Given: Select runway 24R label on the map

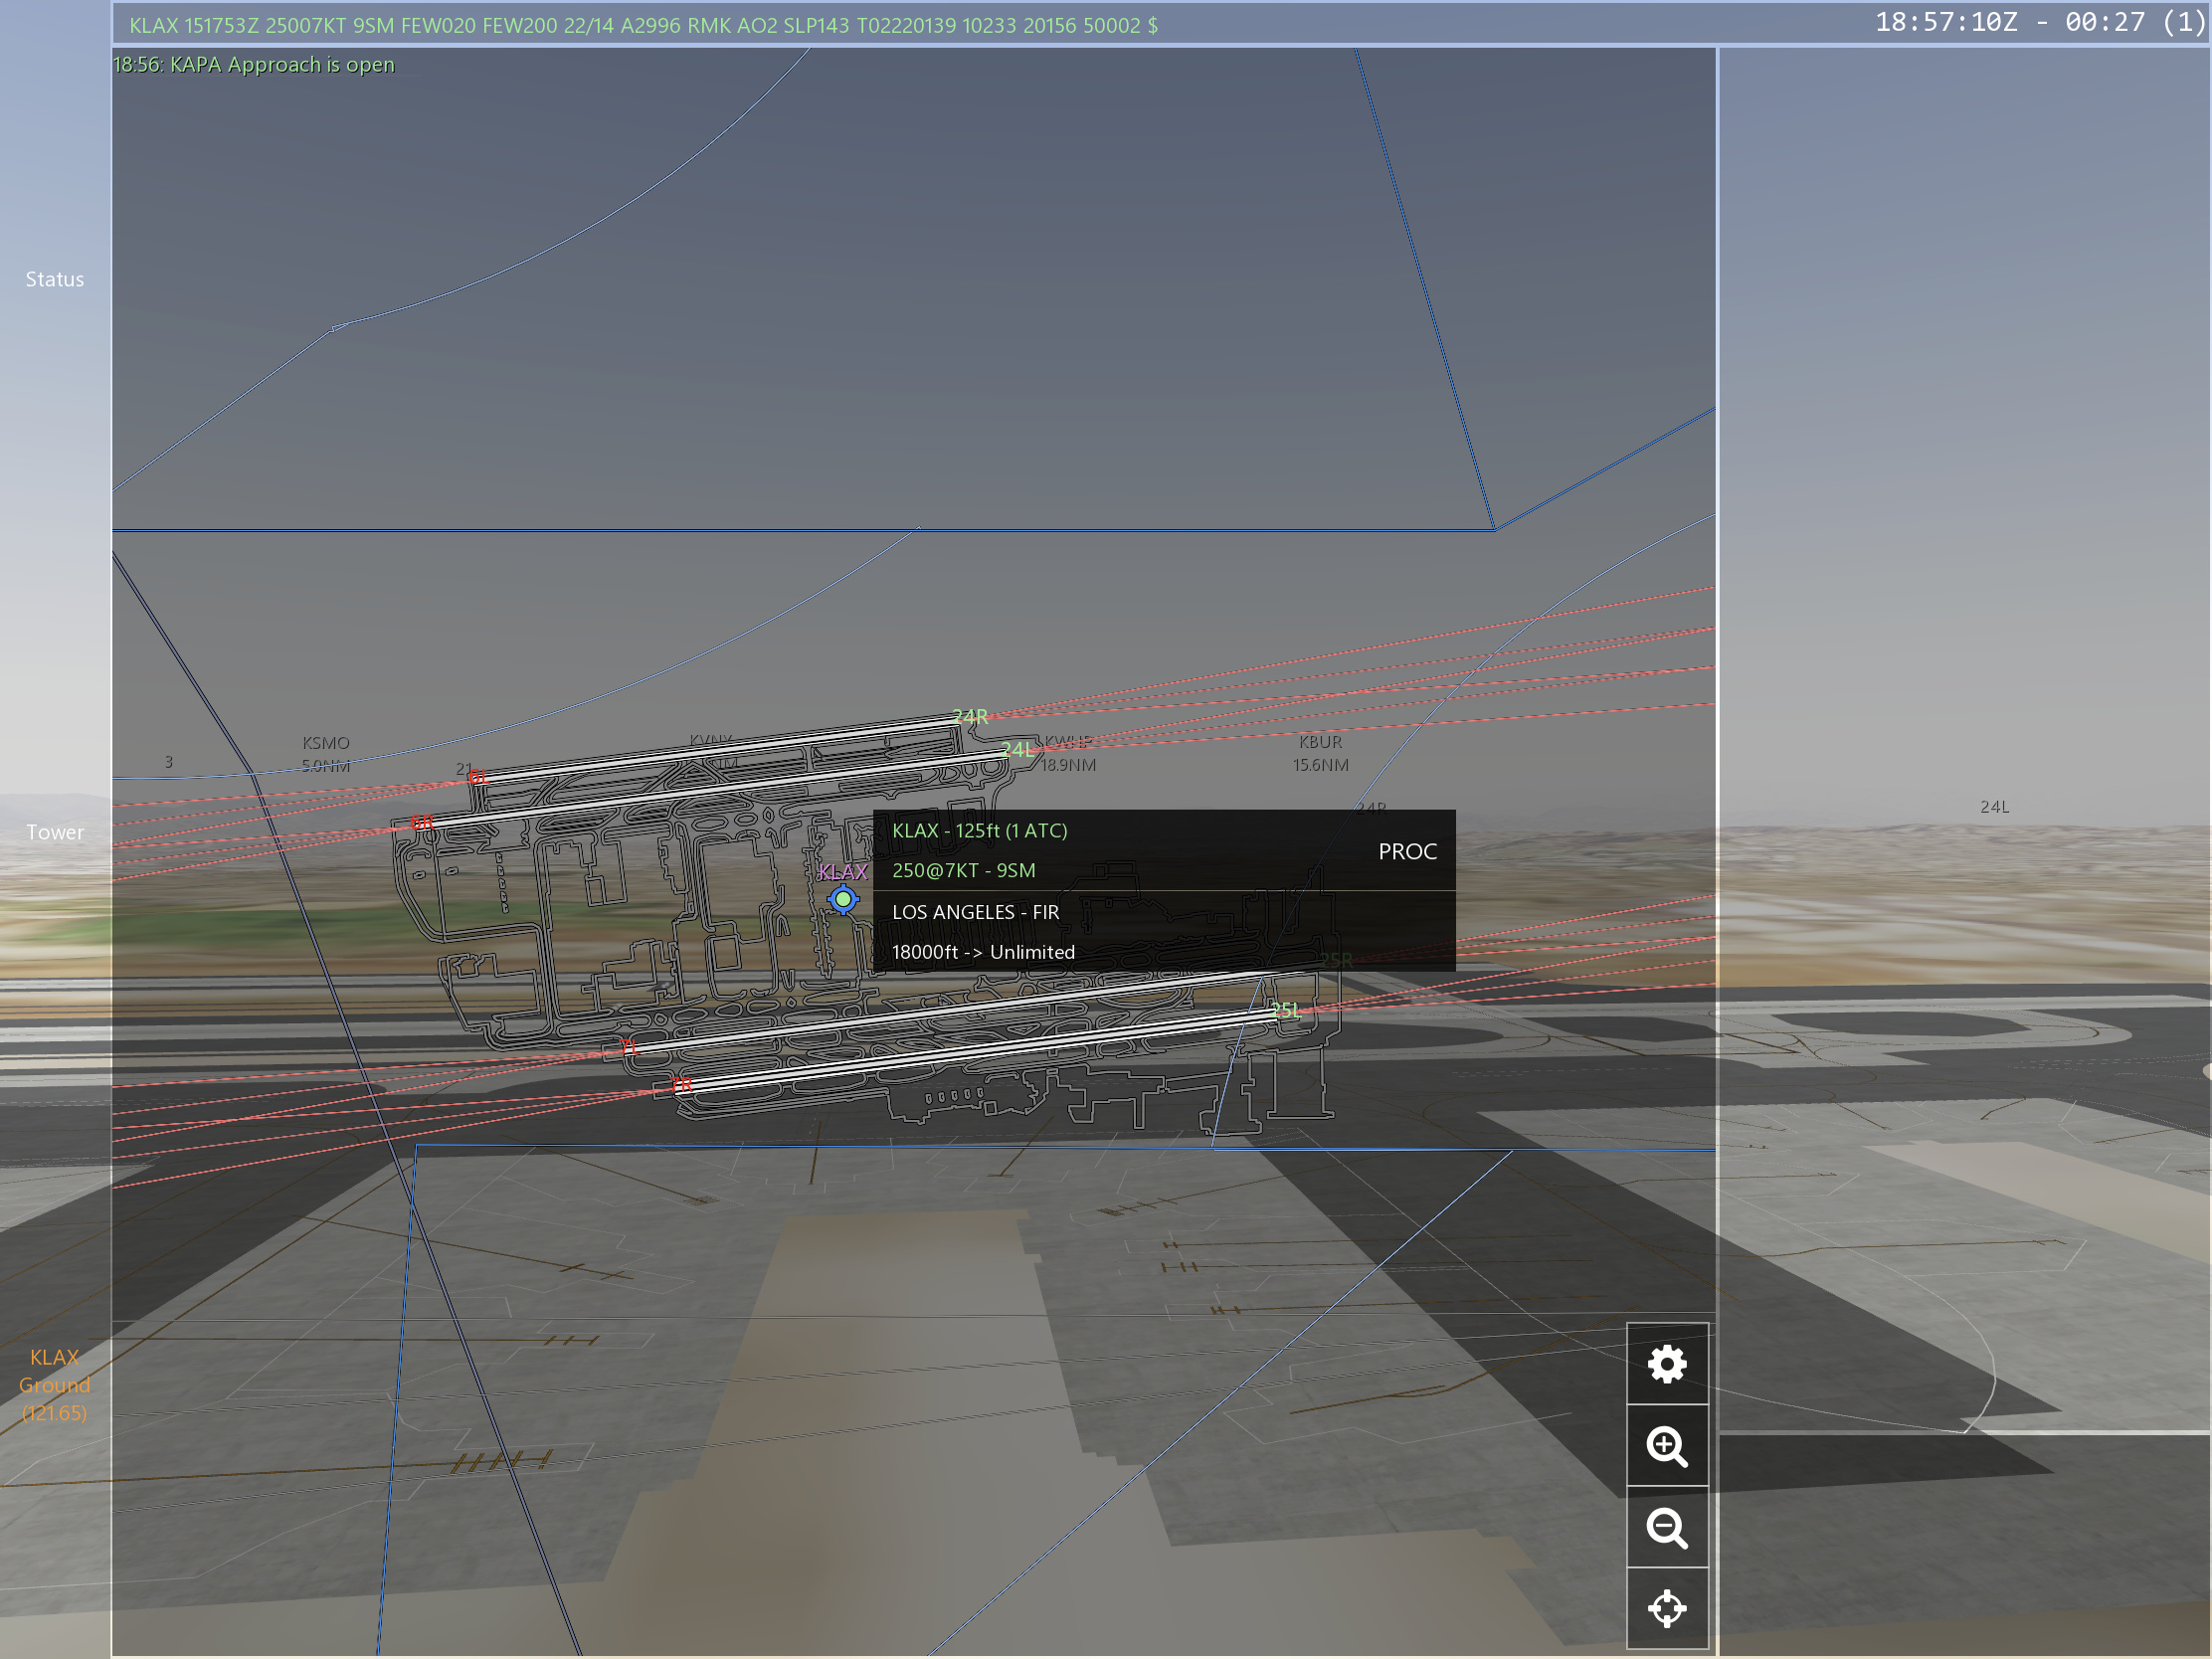Looking at the screenshot, I should click(970, 716).
